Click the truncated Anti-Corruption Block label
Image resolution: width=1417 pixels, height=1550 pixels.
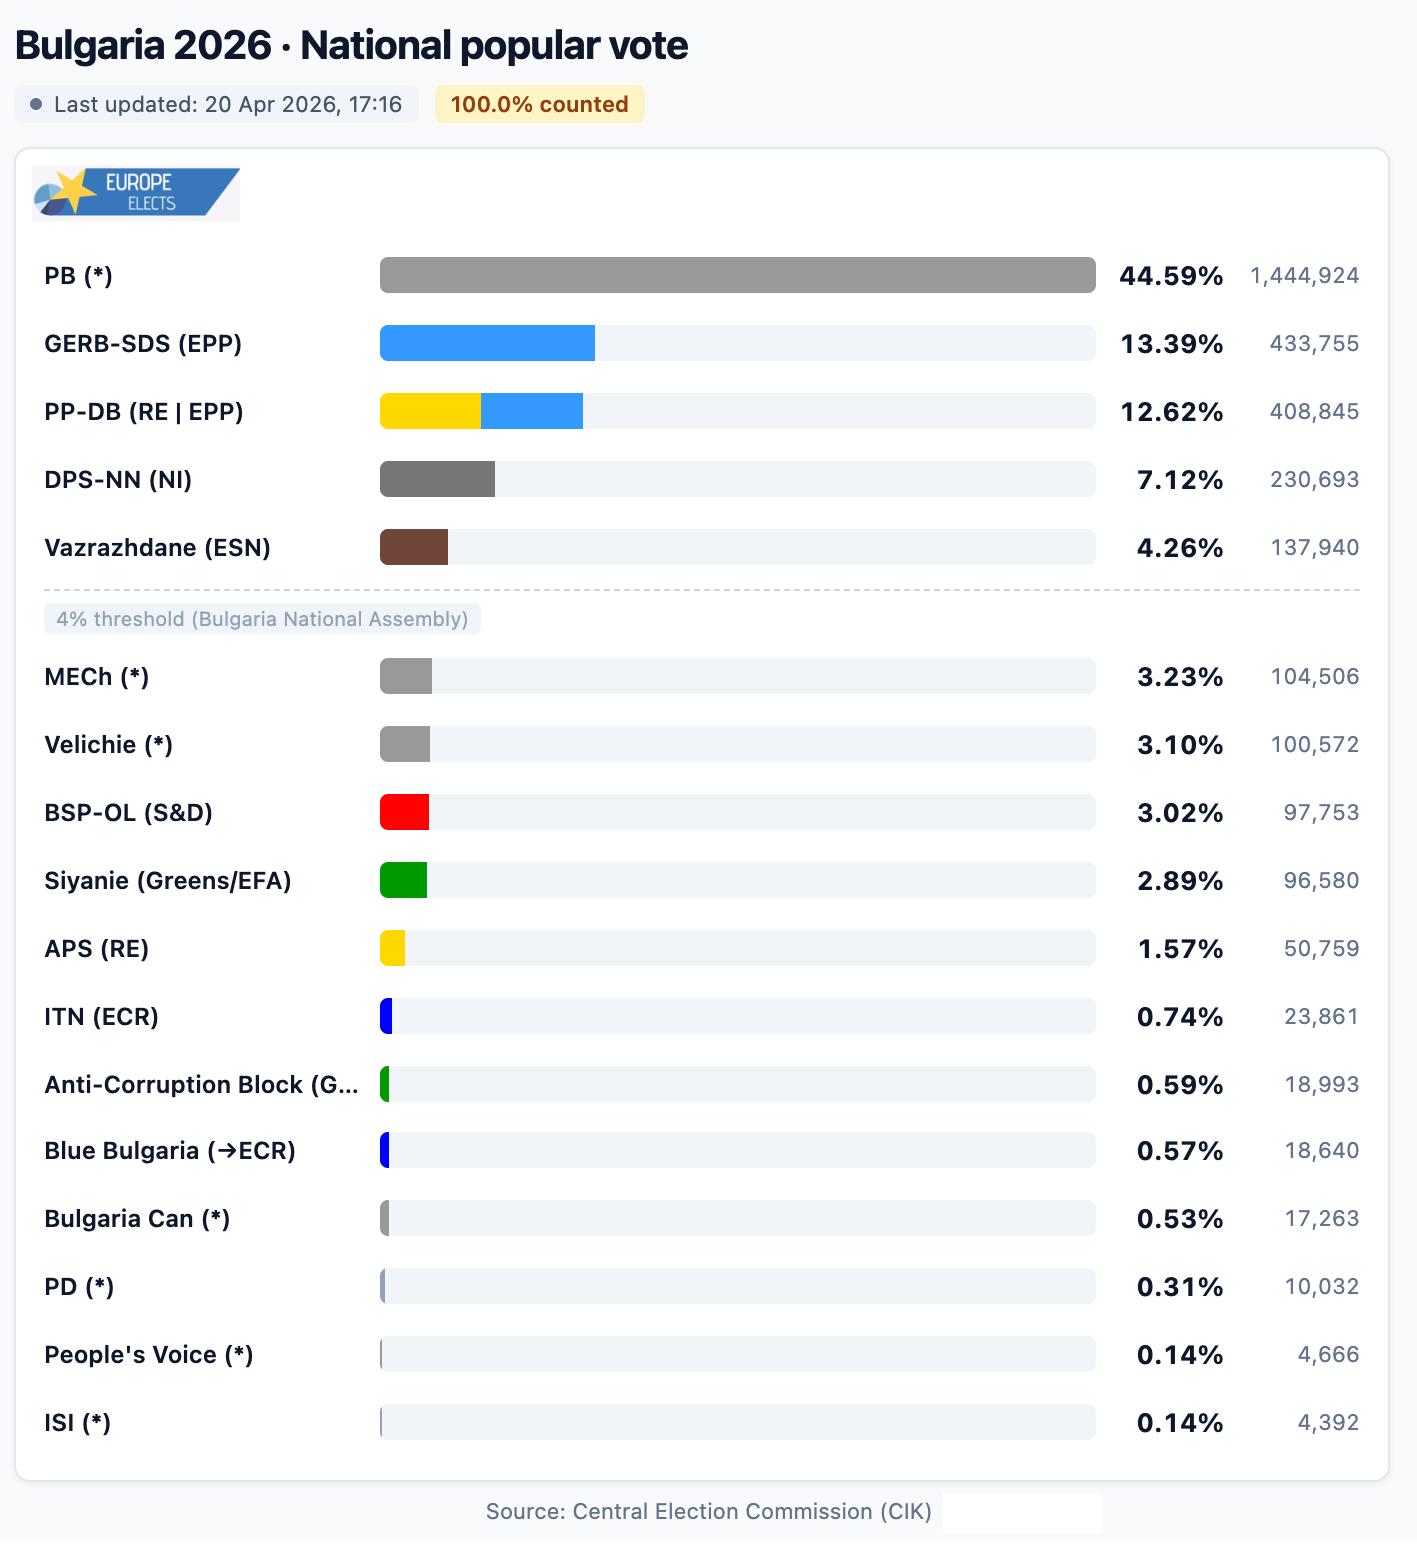point(201,1085)
